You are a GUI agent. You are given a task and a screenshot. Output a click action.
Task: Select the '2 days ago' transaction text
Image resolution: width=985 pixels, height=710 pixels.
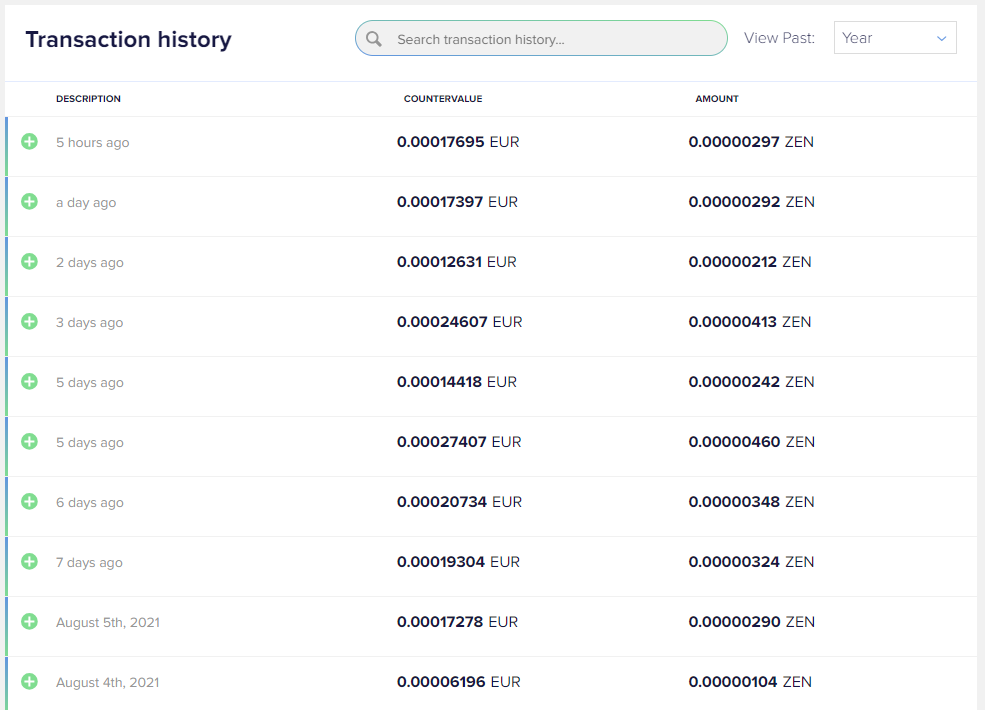[90, 263]
